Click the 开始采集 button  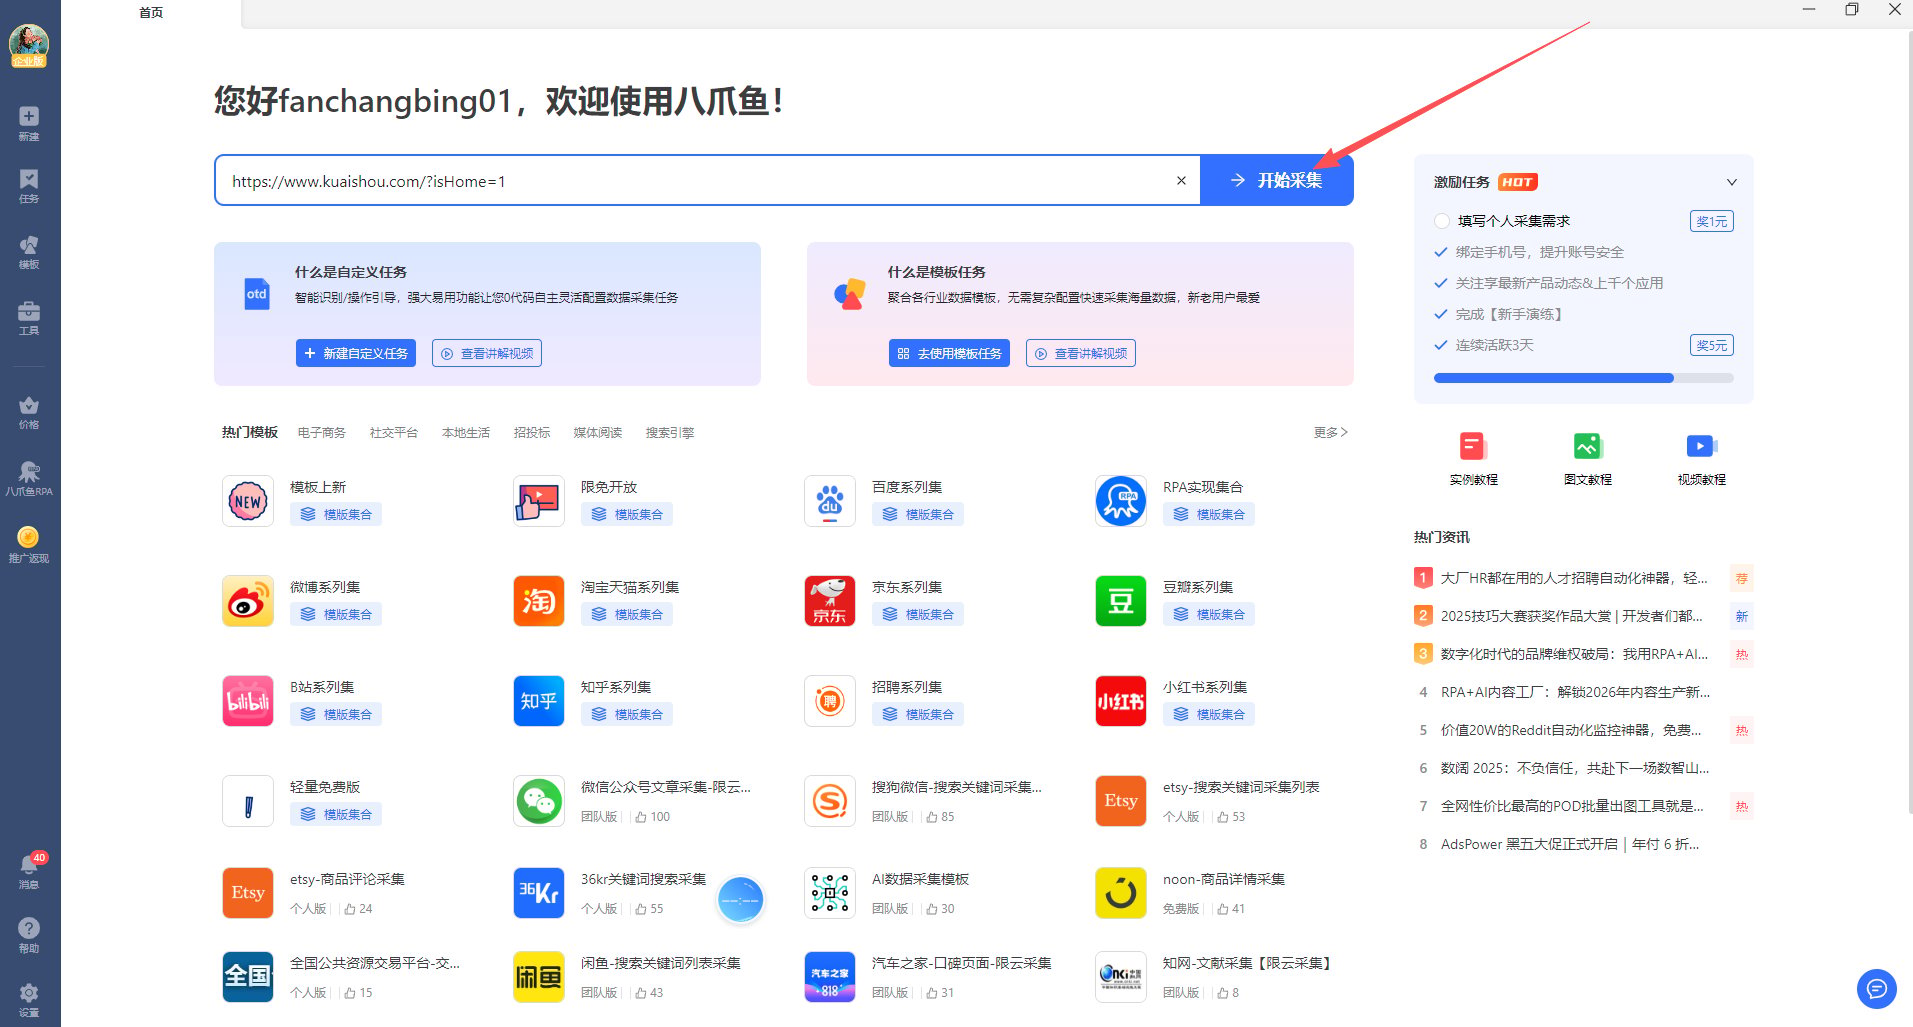click(1277, 180)
